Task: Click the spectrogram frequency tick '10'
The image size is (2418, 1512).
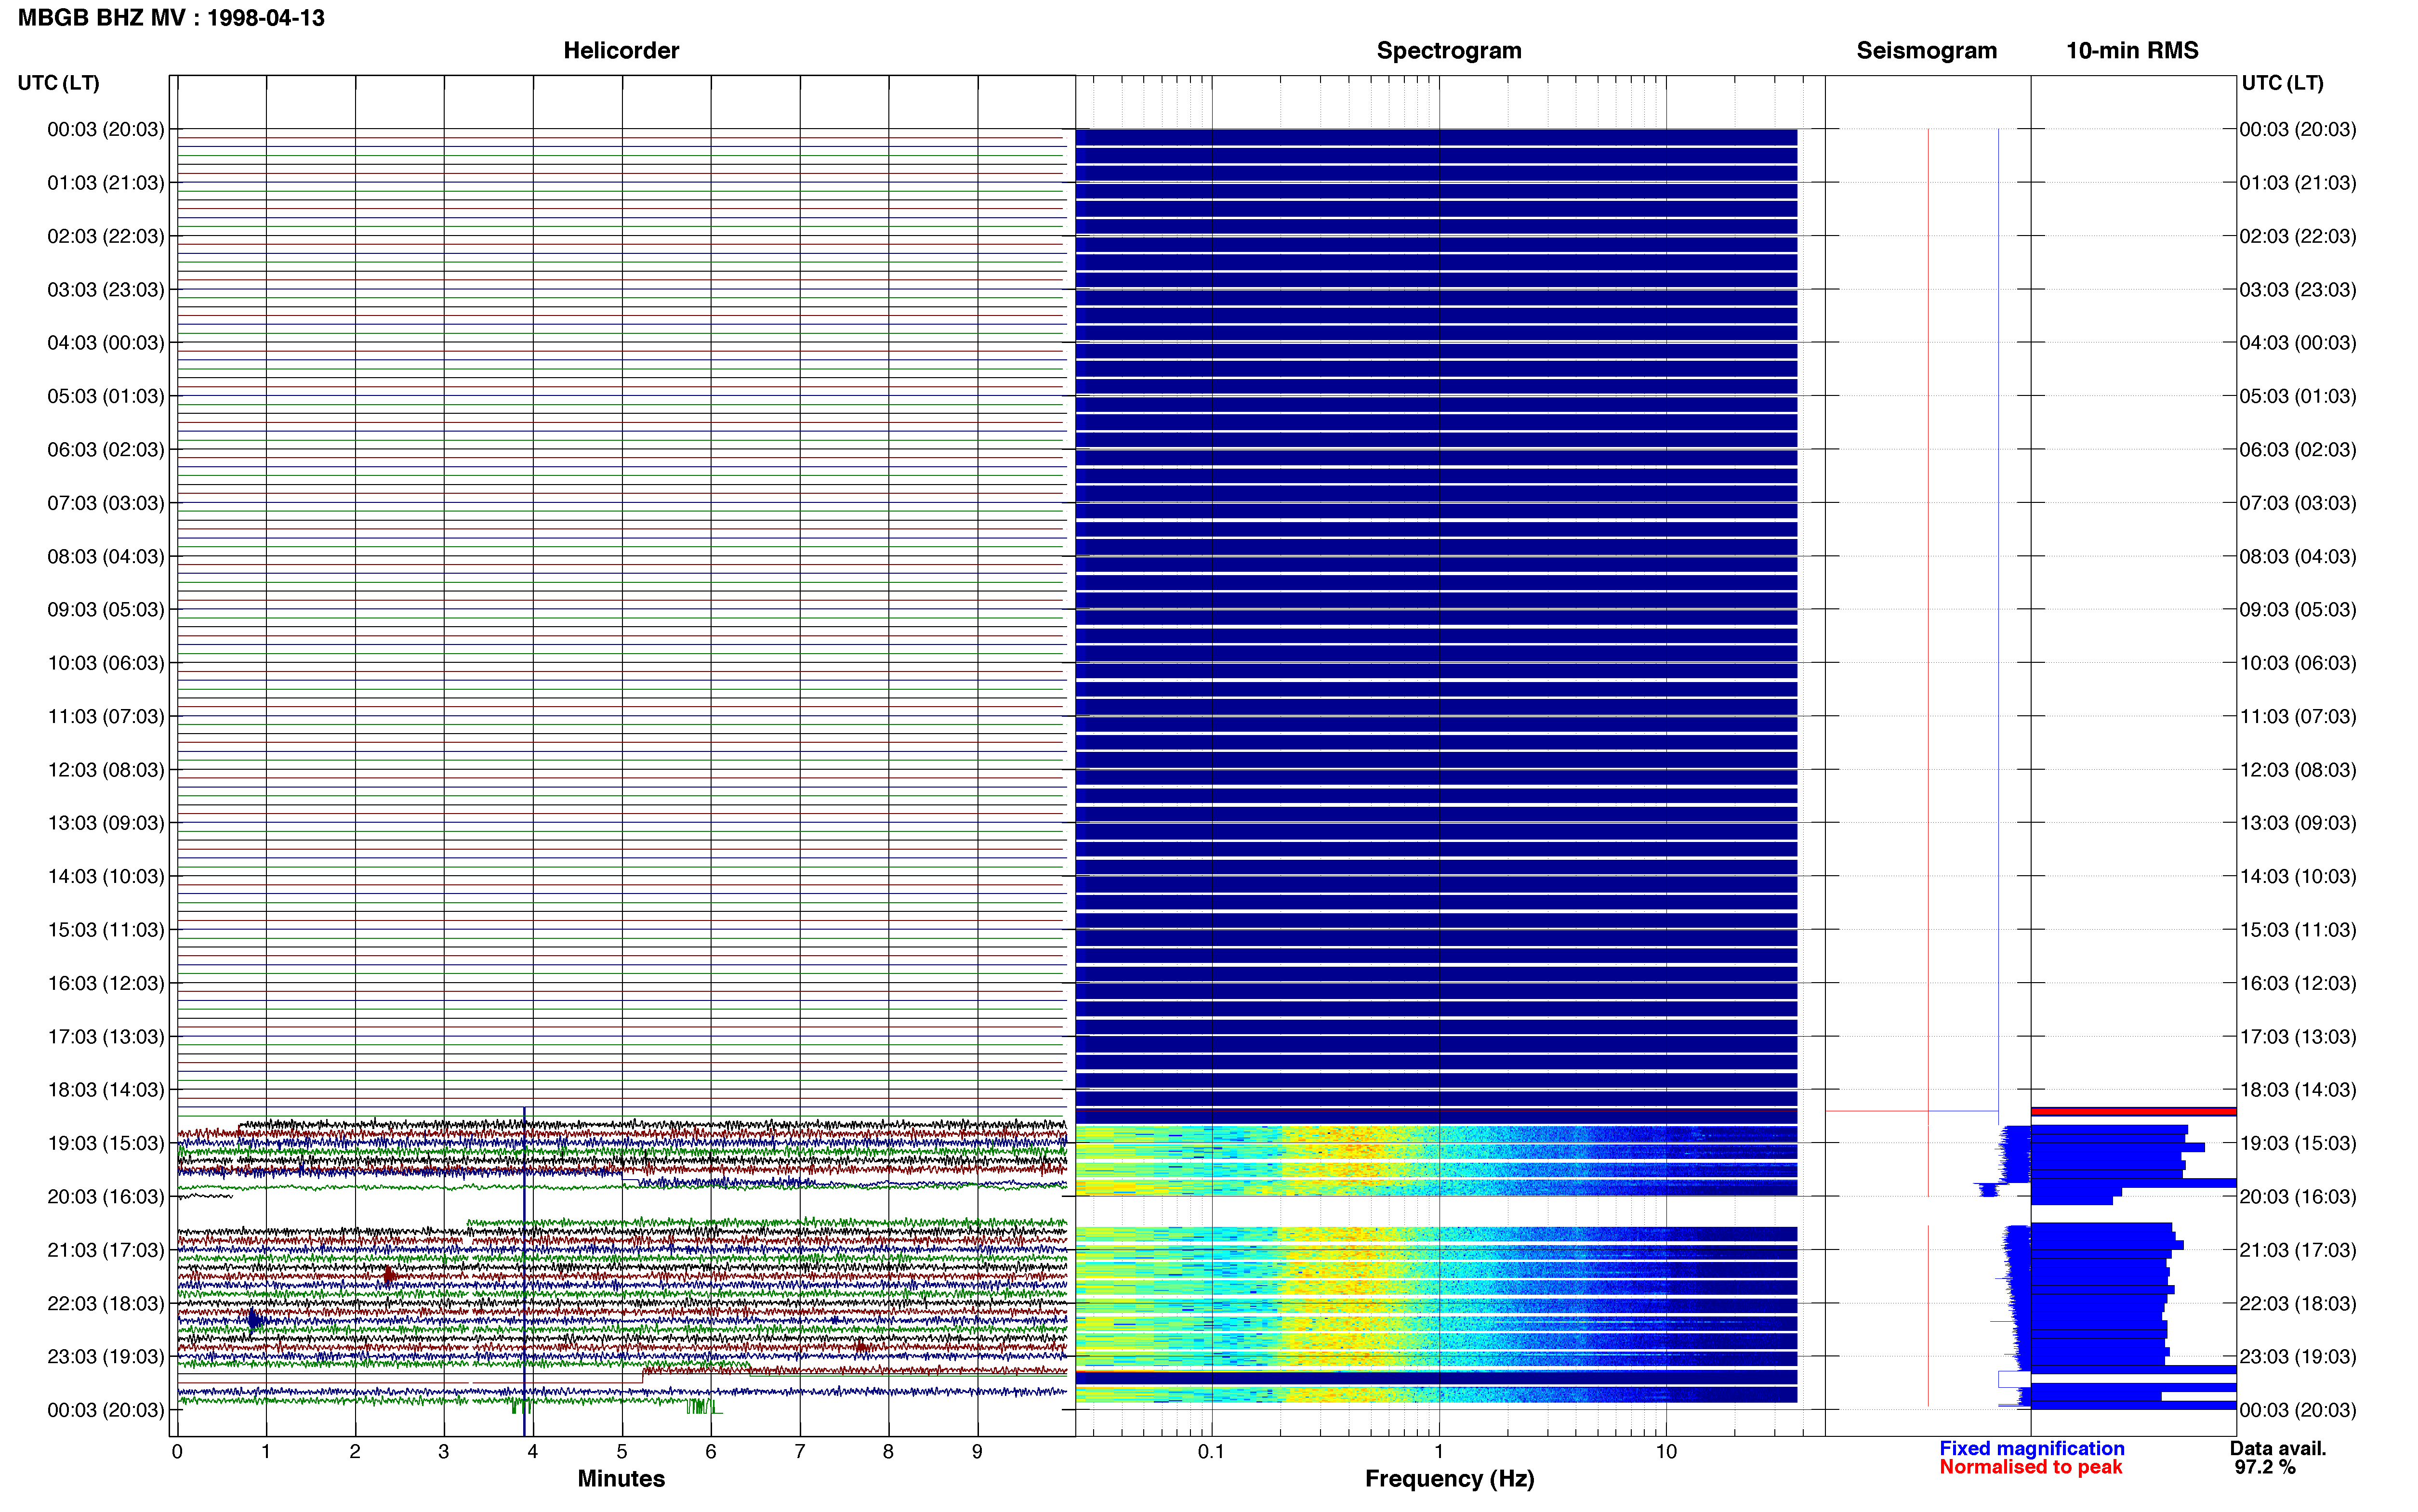Action: pos(1666,1451)
